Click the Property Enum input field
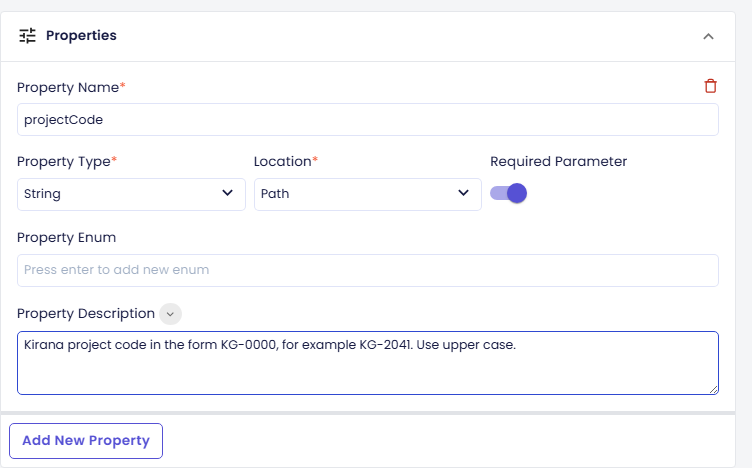This screenshot has width=752, height=468. [368, 270]
